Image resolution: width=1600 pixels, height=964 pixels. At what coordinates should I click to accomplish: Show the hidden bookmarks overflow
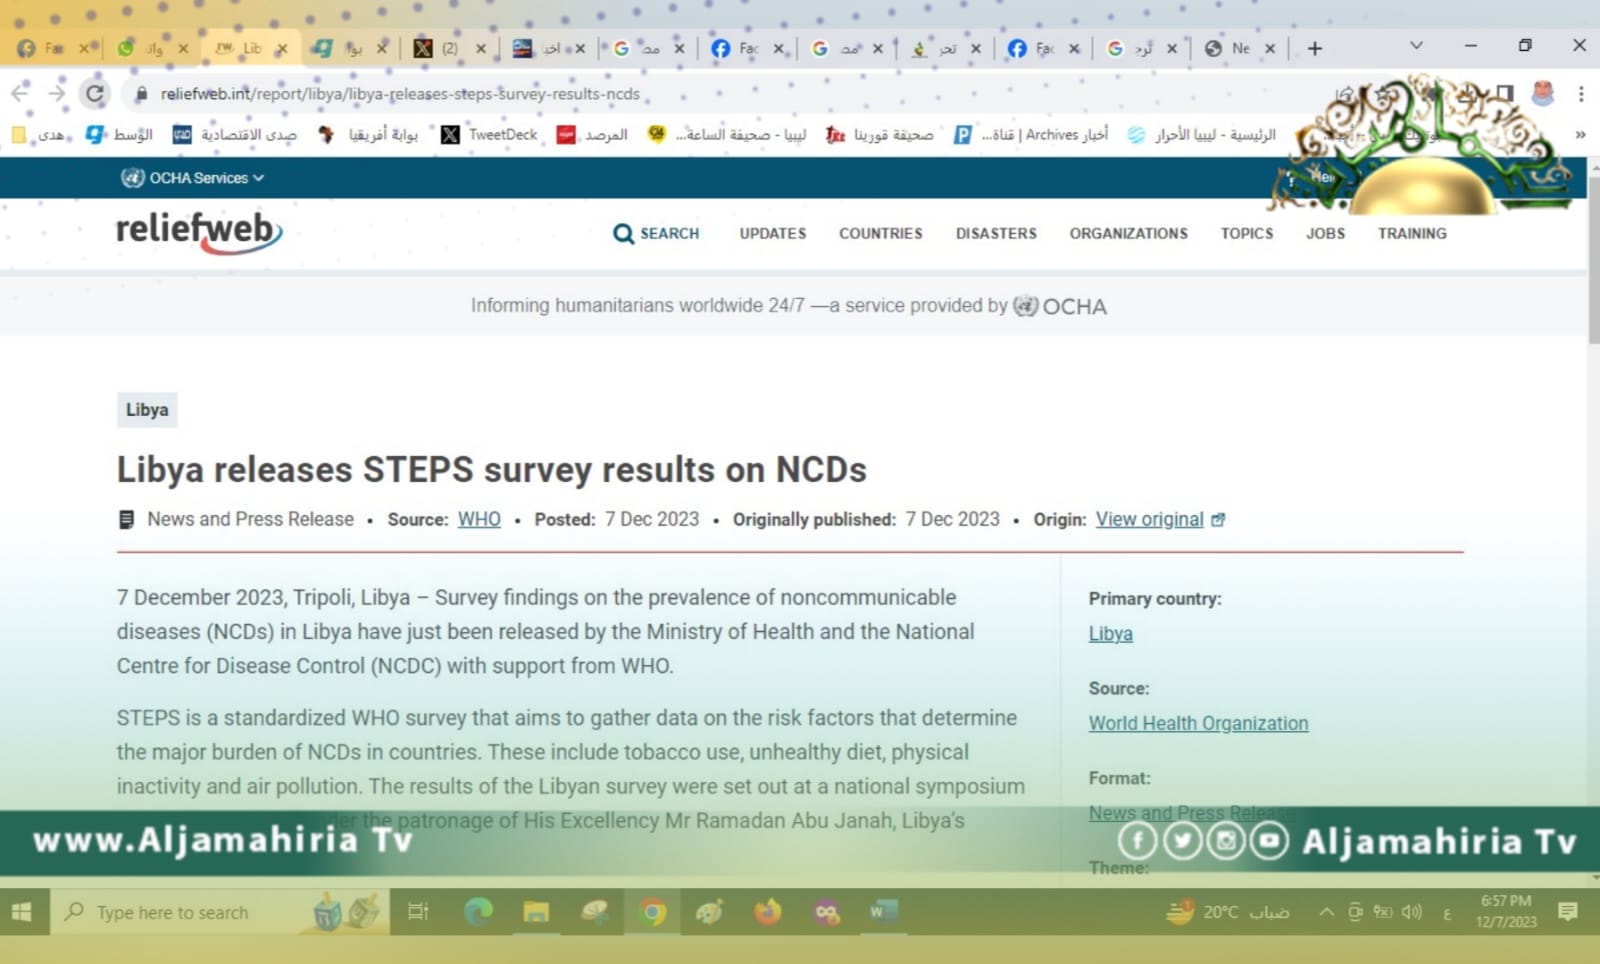1580,134
